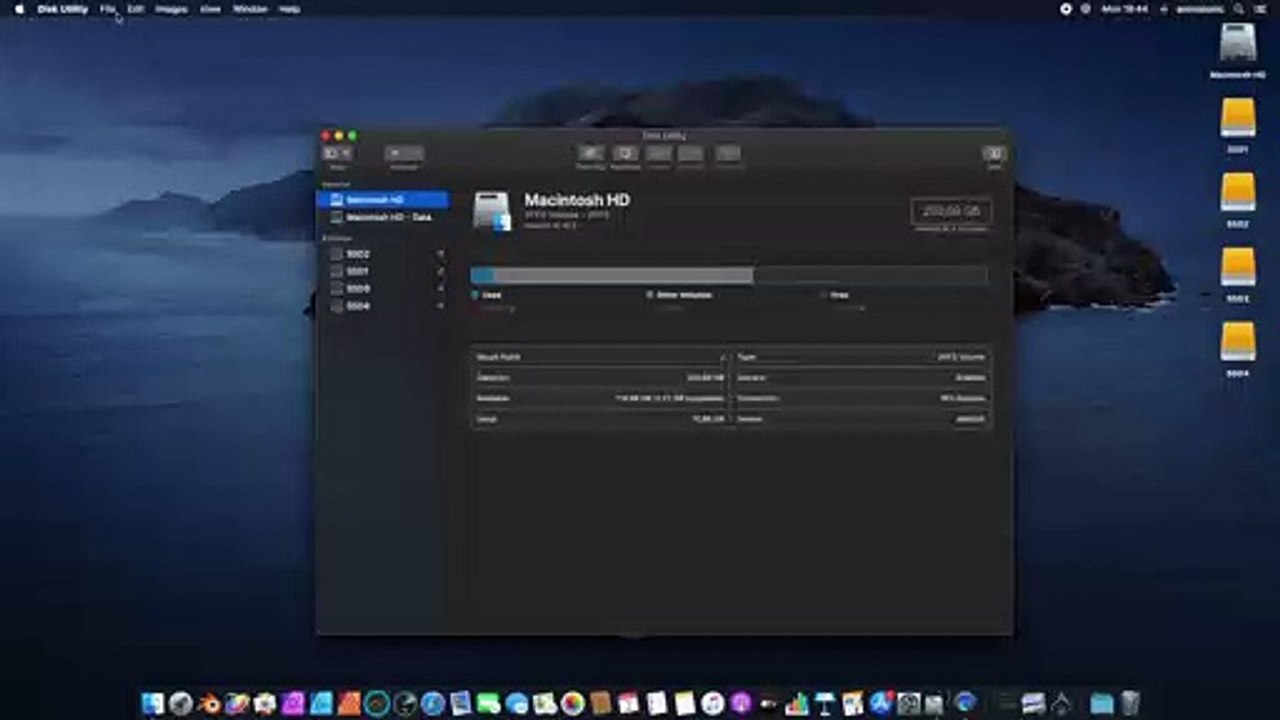The image size is (1280, 720).
Task: Select the SSD1 disk in the sidebar
Action: (x=383, y=271)
